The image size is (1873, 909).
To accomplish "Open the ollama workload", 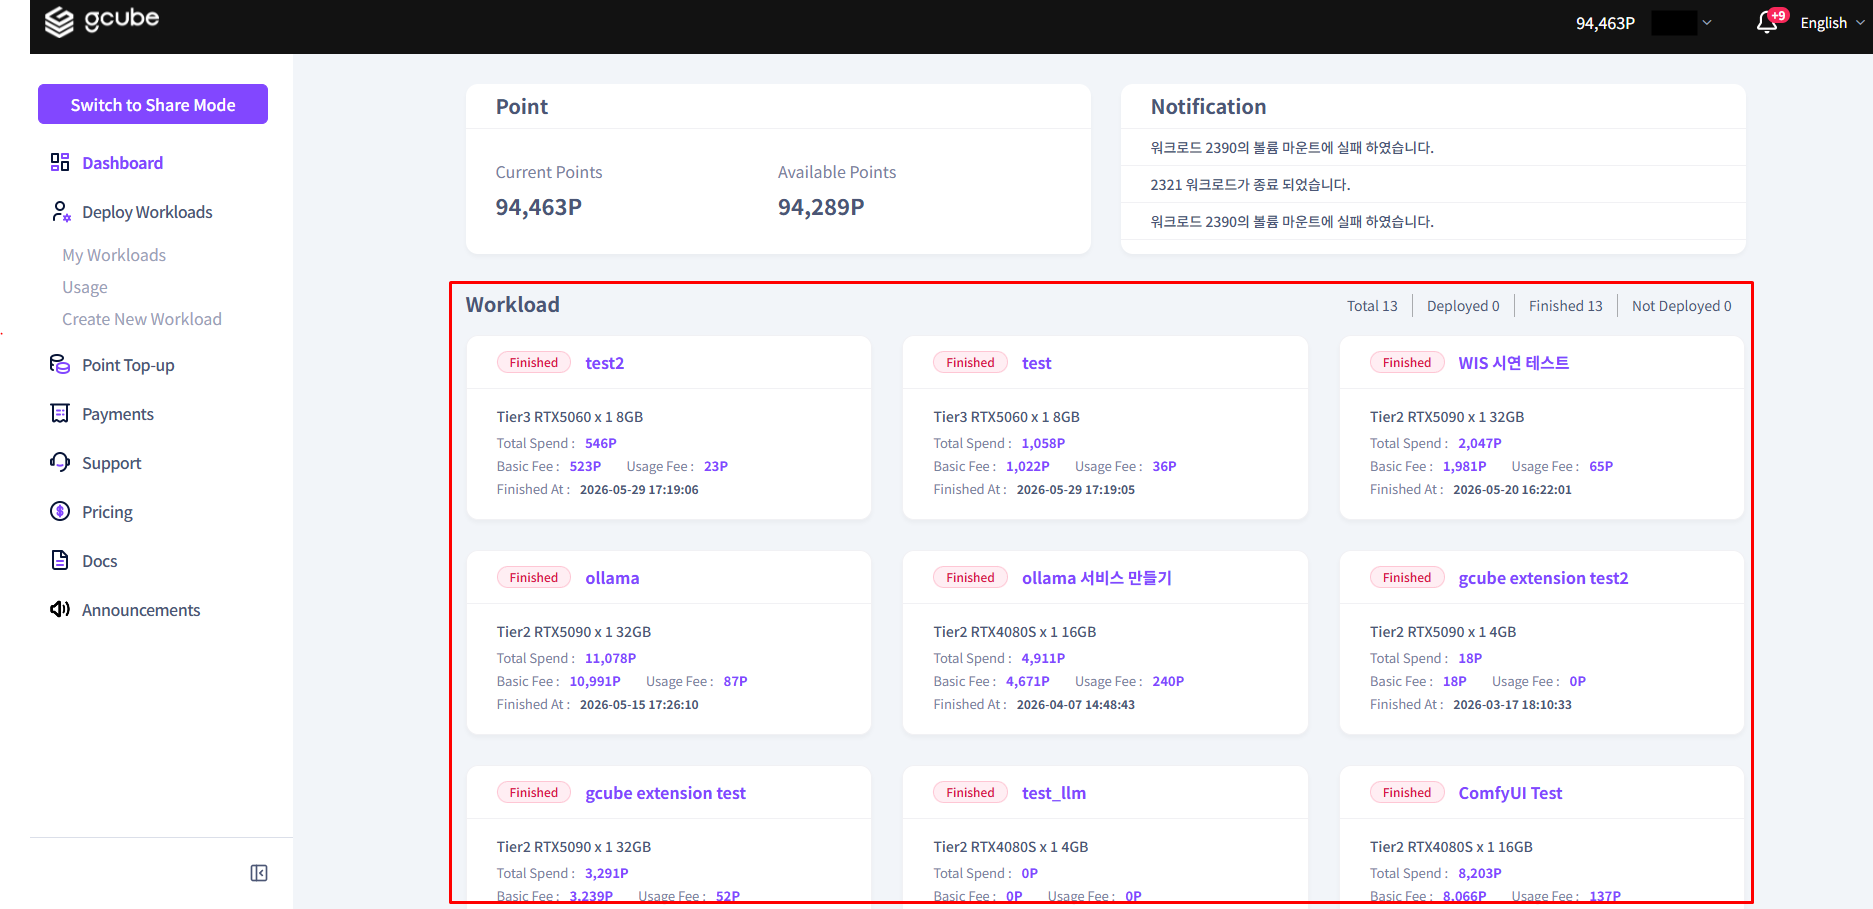I will click(612, 578).
